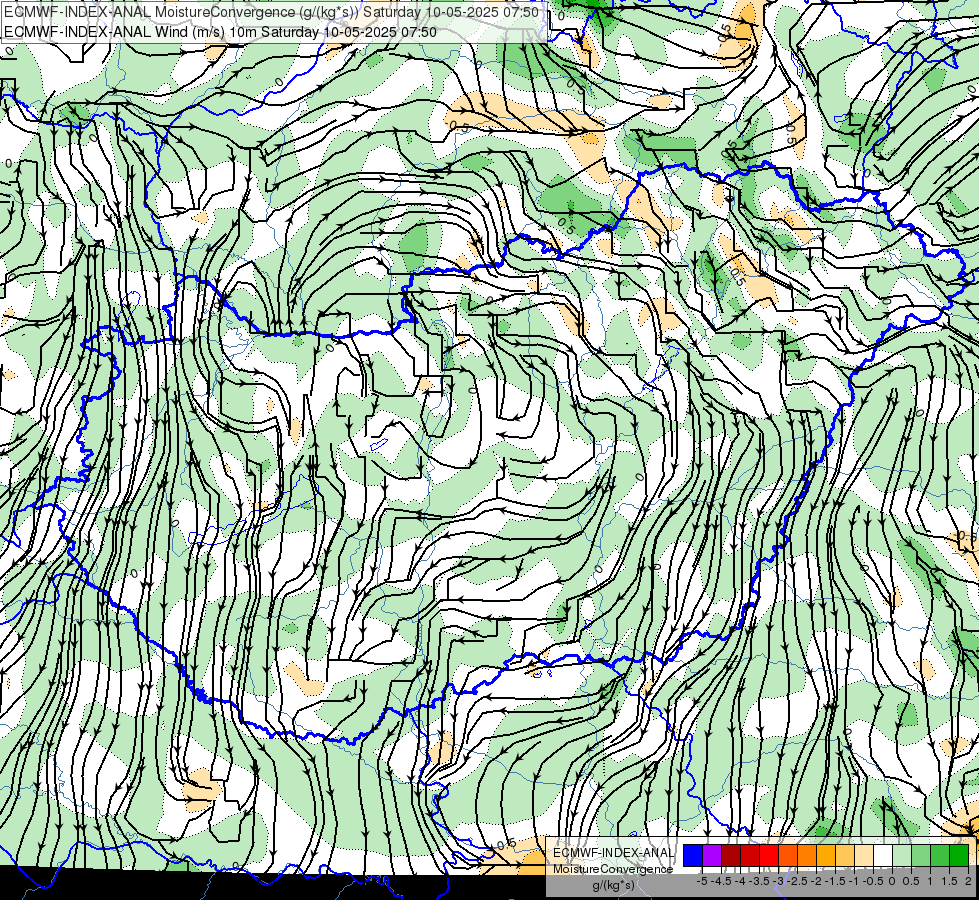The height and width of the screenshot is (900, 979).
Task: Click the '0' legend tick label
Action: (892, 881)
